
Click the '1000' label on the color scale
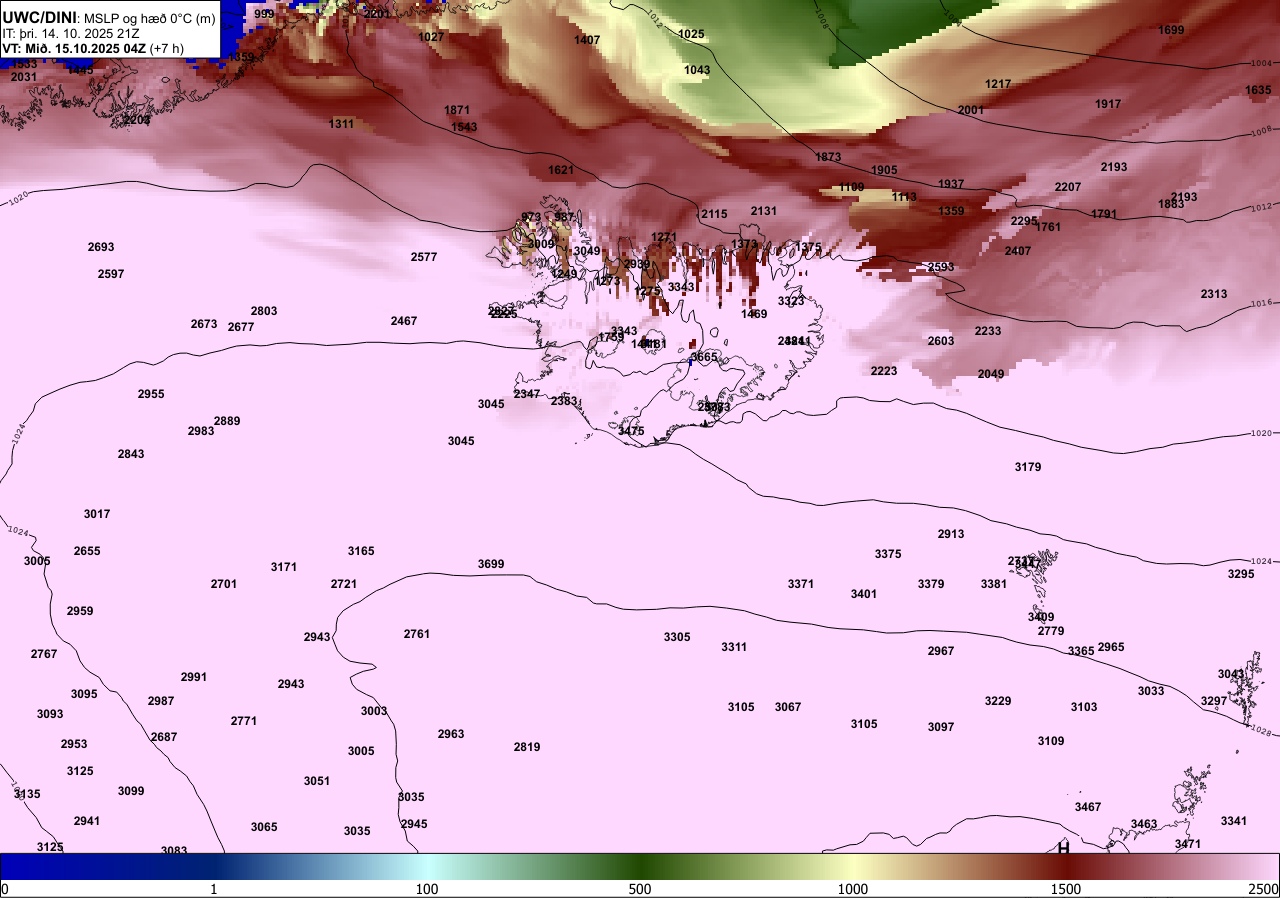click(853, 889)
